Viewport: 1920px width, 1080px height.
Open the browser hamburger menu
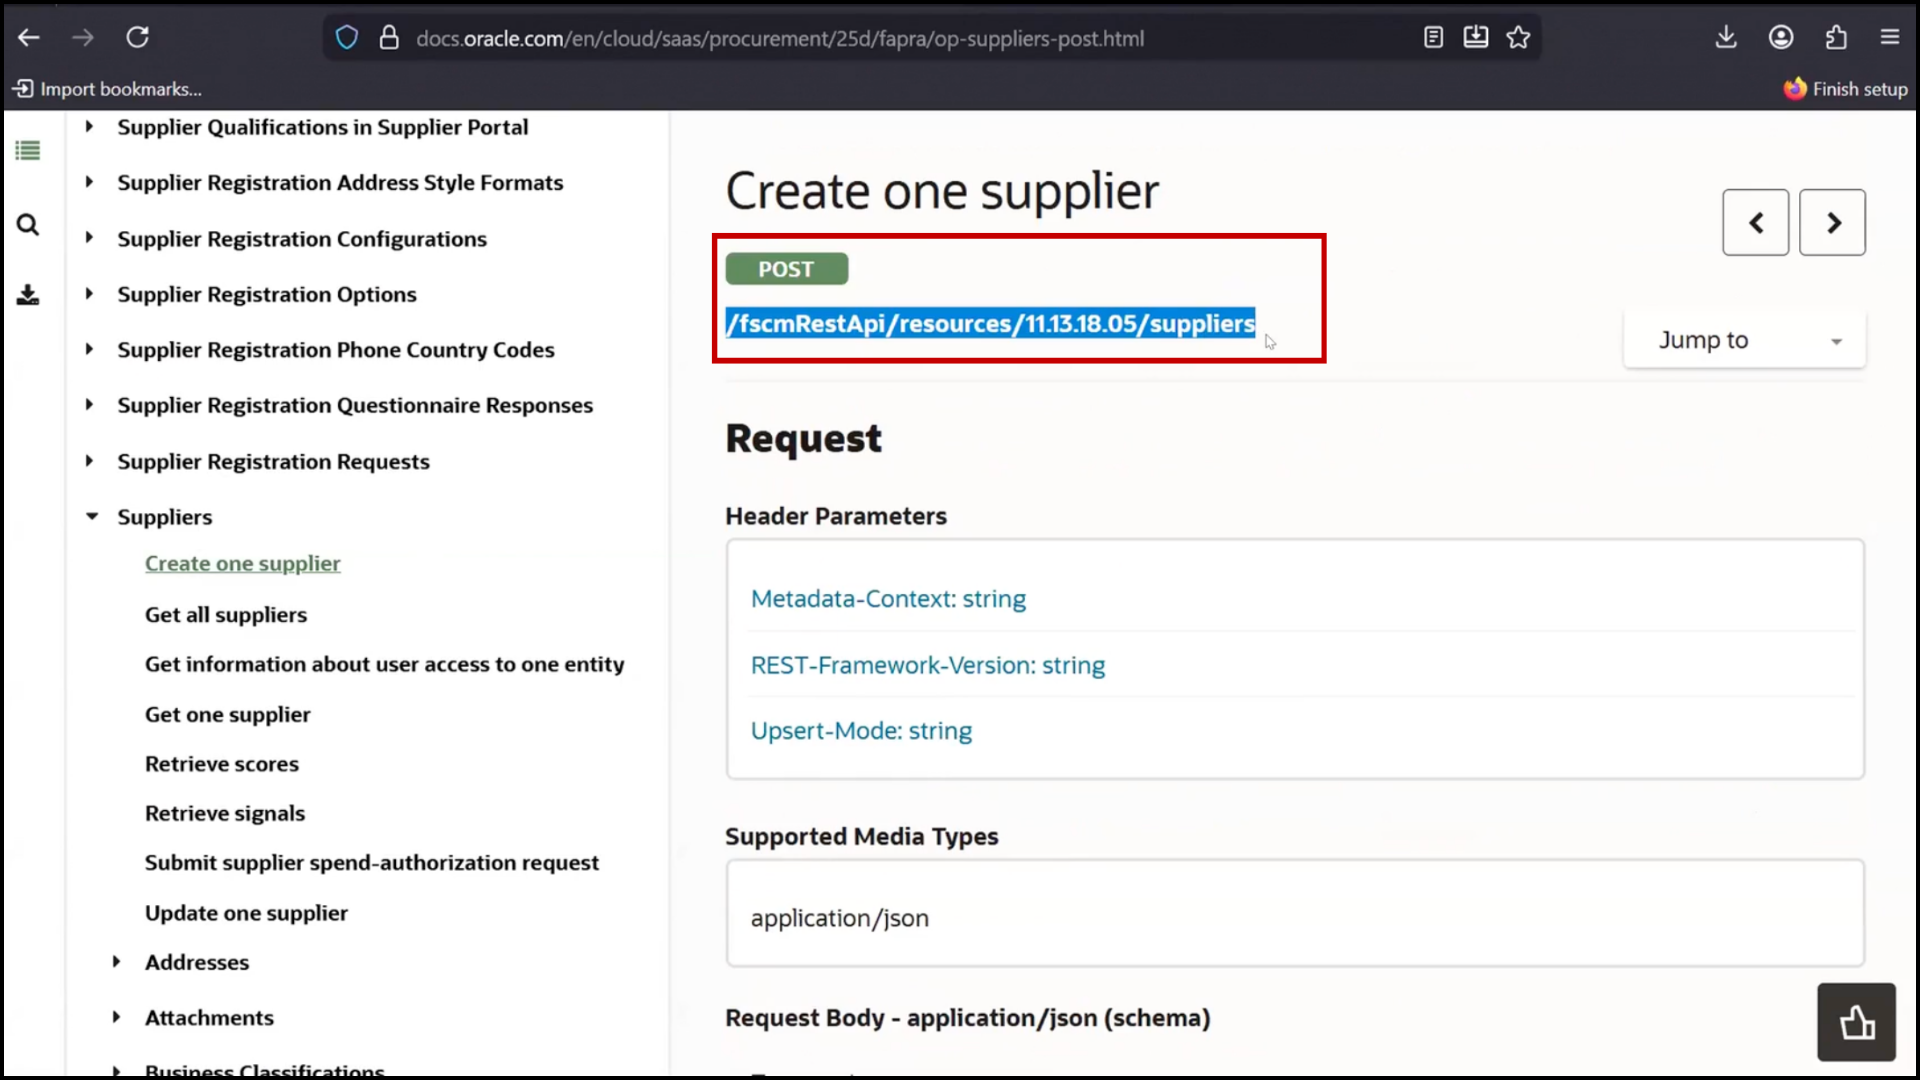[1889, 38]
